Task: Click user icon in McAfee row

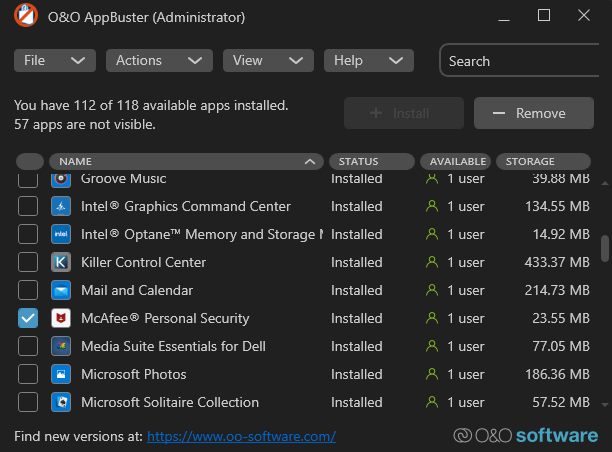Action: tap(432, 319)
